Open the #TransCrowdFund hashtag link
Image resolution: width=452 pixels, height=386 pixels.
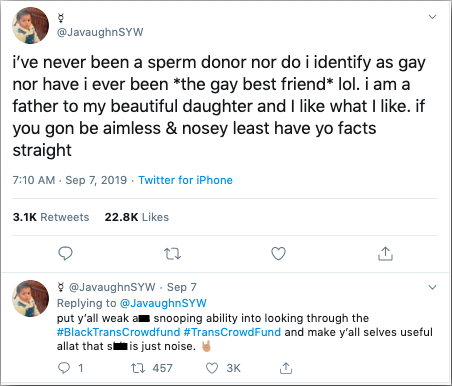coord(232,332)
